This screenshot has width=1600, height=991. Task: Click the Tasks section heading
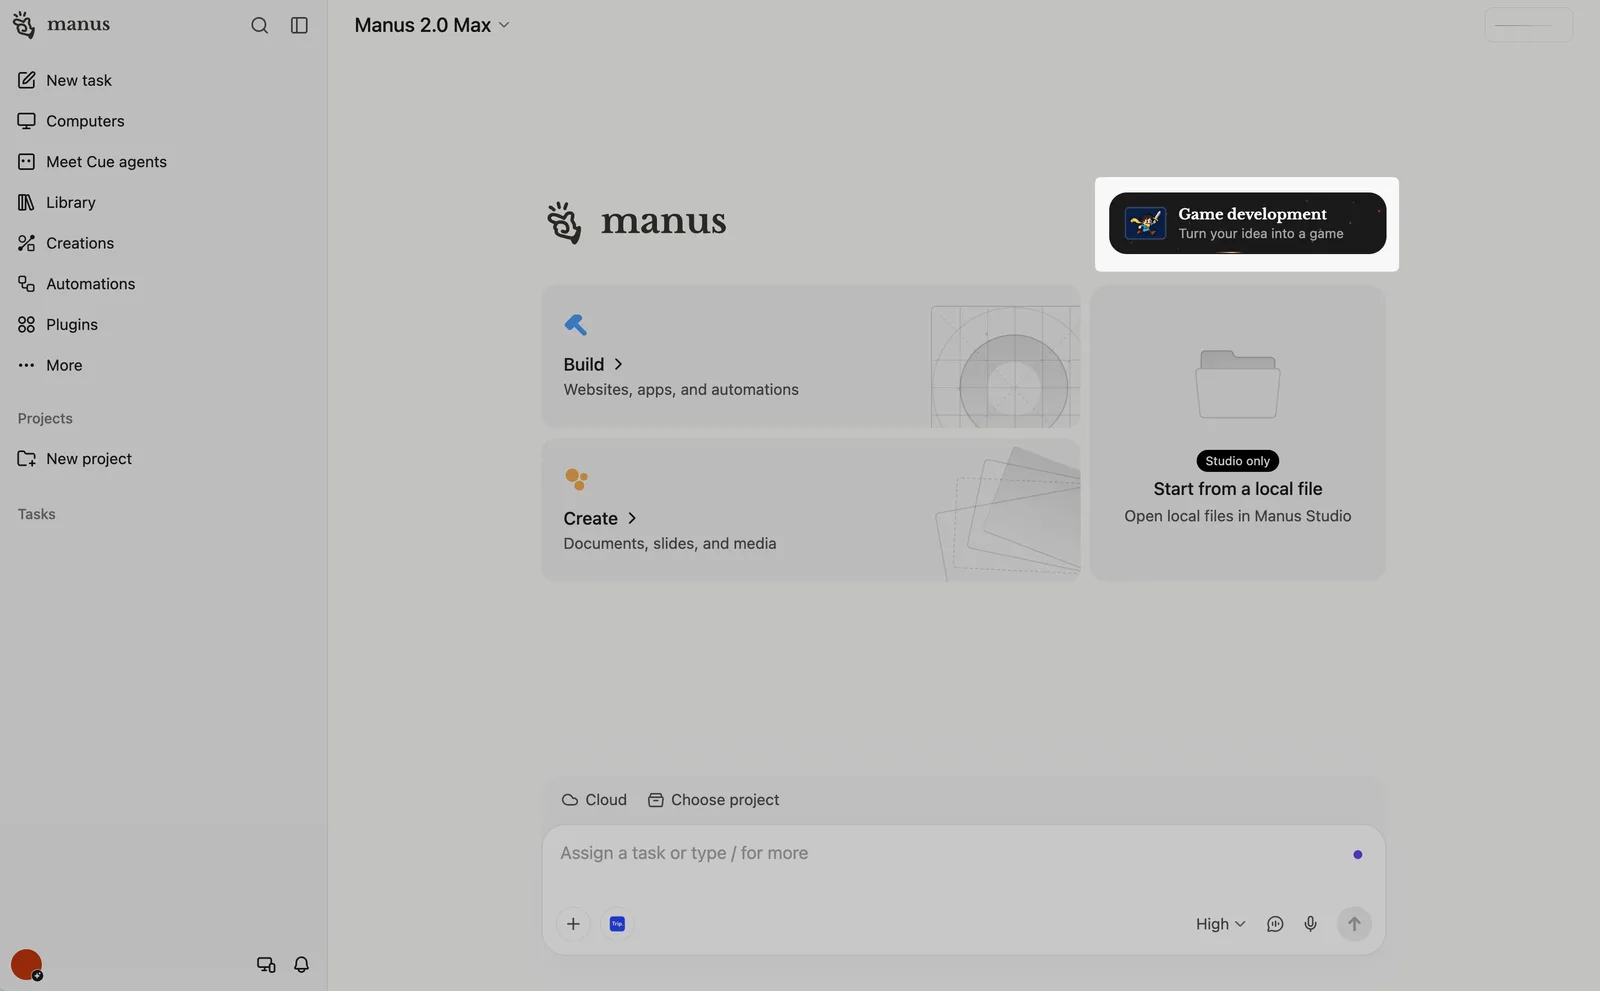pos(36,514)
